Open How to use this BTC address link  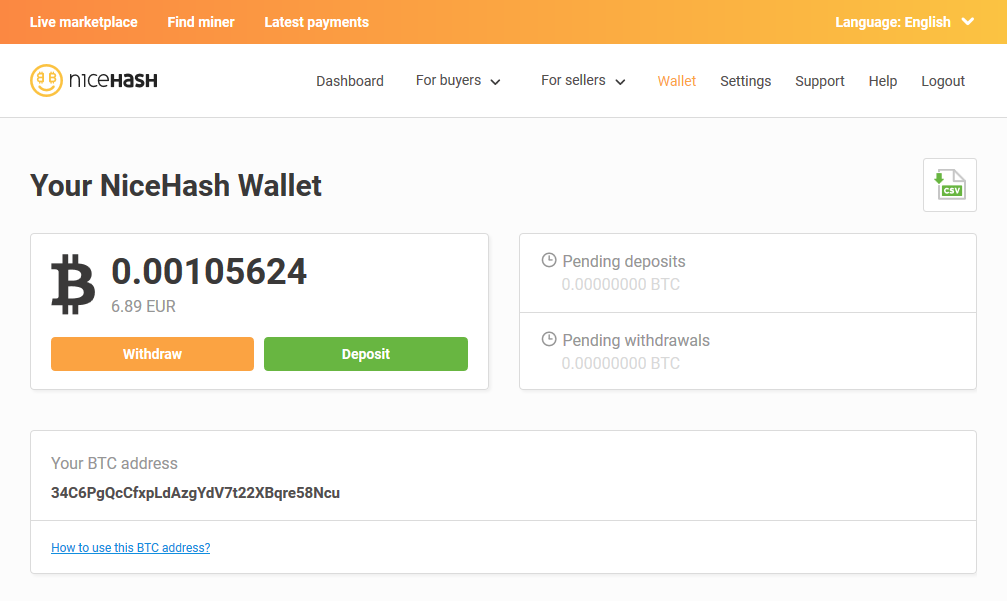(130, 548)
